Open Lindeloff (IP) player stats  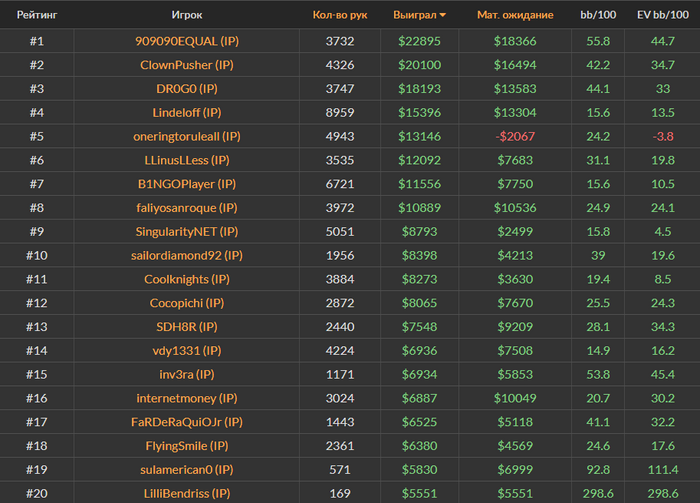click(x=187, y=113)
